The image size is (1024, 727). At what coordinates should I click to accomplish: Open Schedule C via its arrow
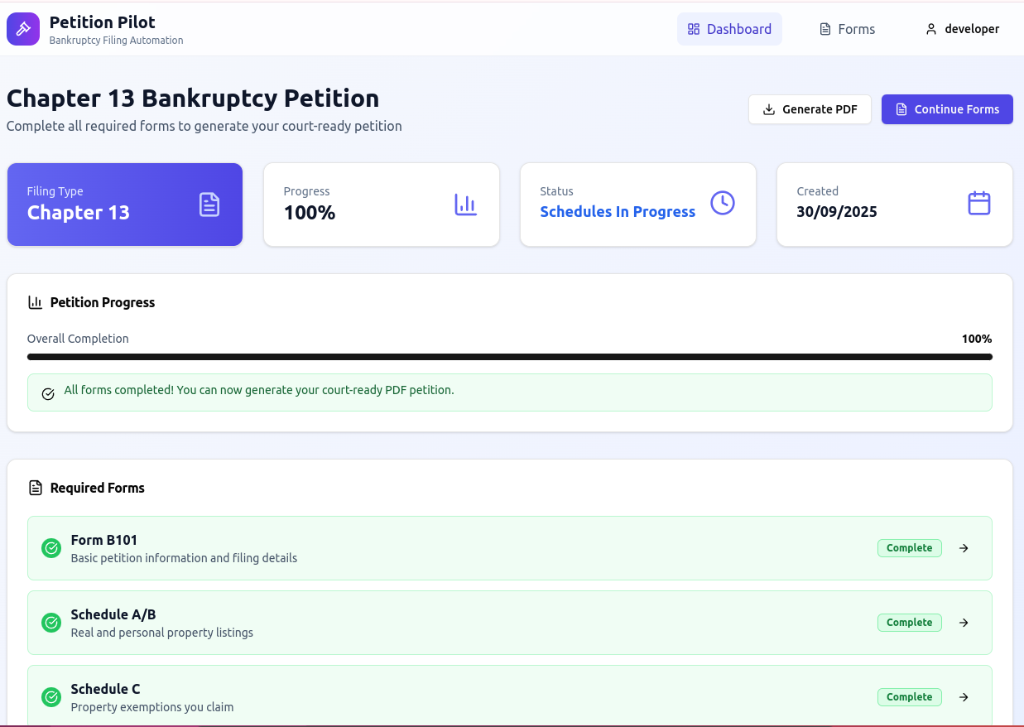click(963, 697)
